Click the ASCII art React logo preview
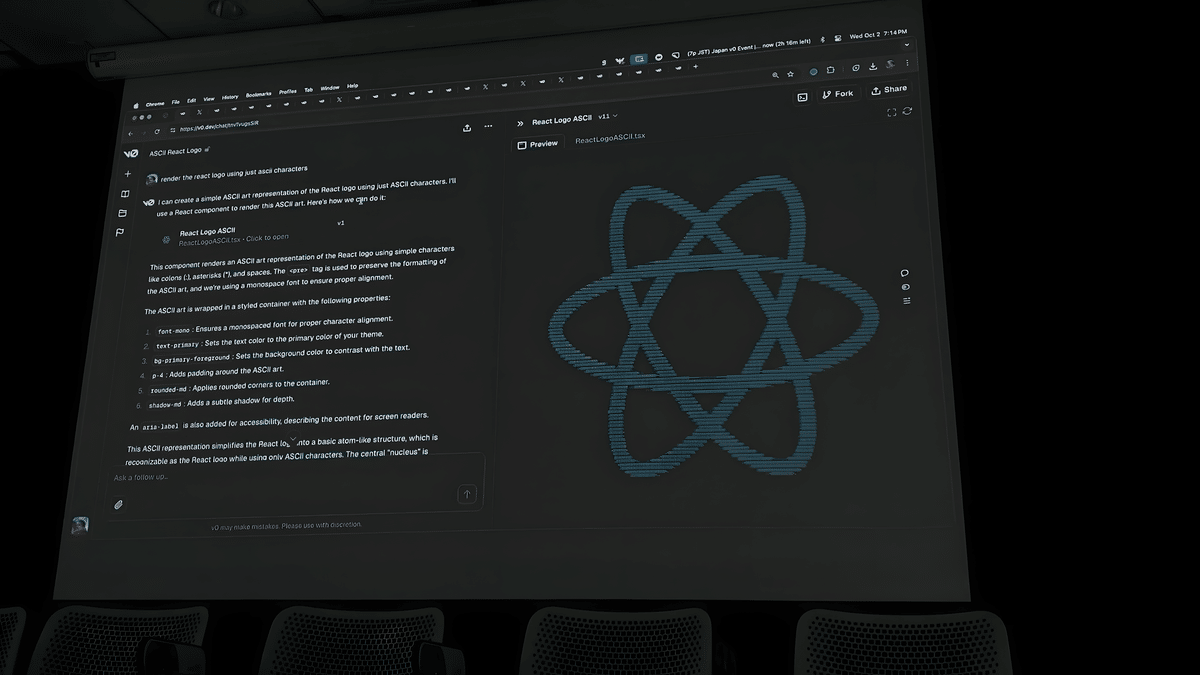This screenshot has height=675, width=1200. (x=714, y=327)
